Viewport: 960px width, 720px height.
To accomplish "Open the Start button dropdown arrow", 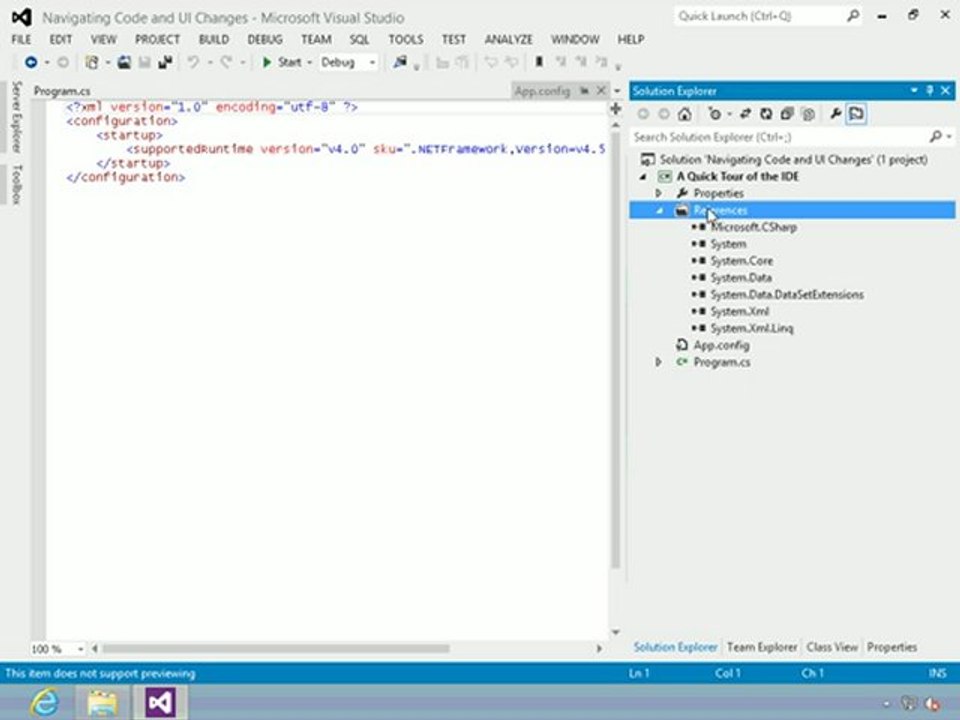I will (309, 62).
